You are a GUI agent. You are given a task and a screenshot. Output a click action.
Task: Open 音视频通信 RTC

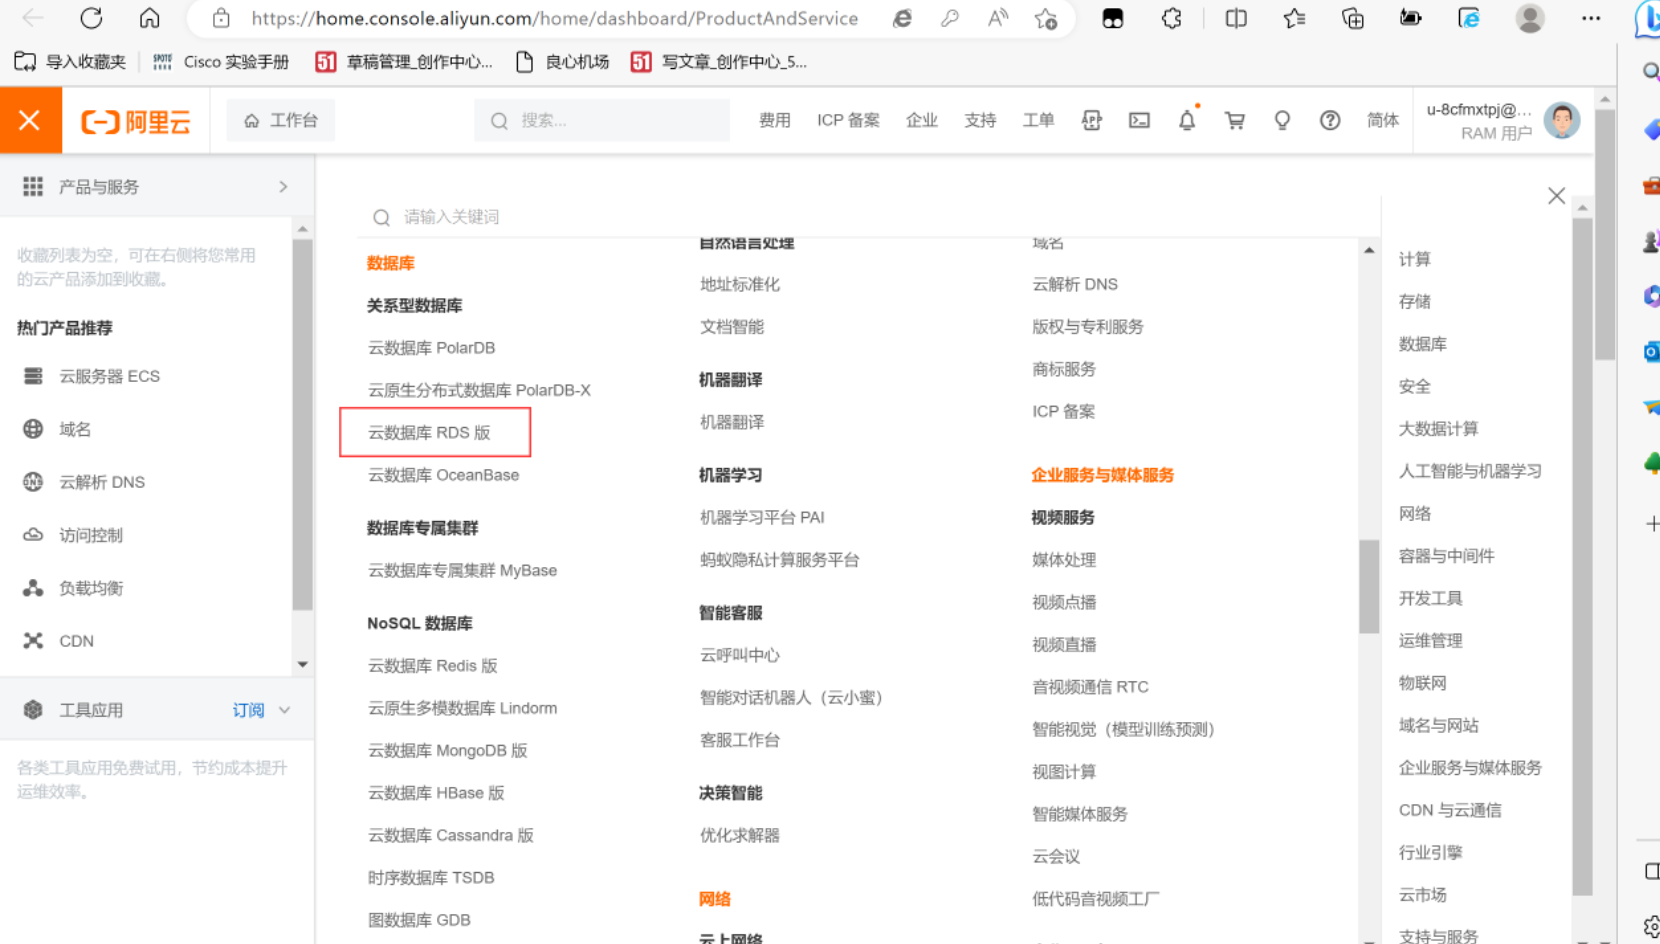coord(1090,687)
